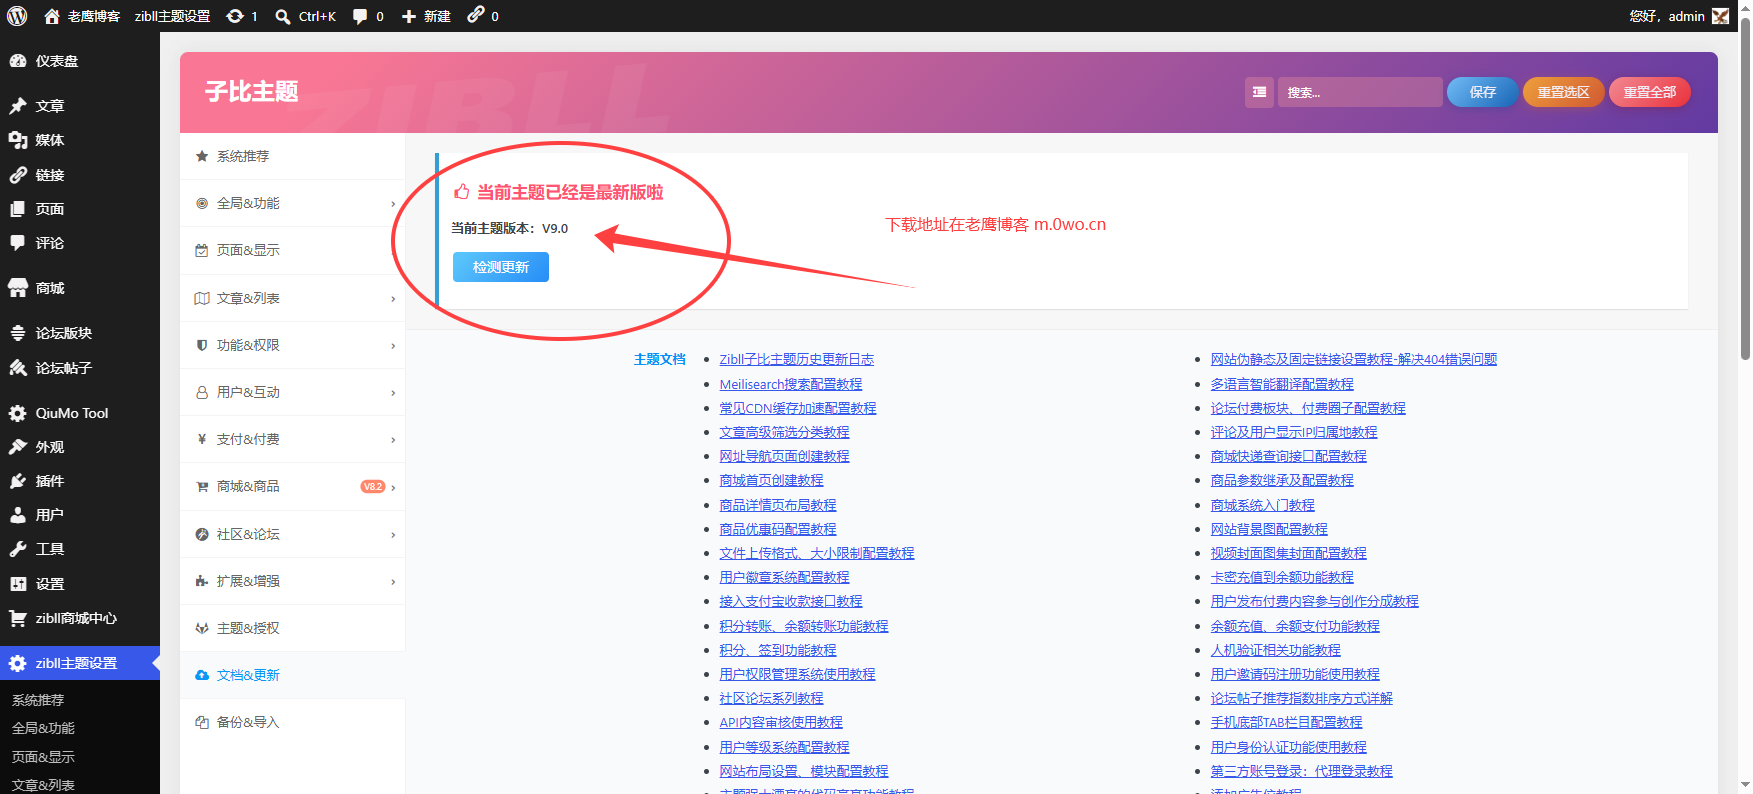Expand the 全局&功能 section arrow
This screenshot has width=1753, height=794.
[x=393, y=204]
